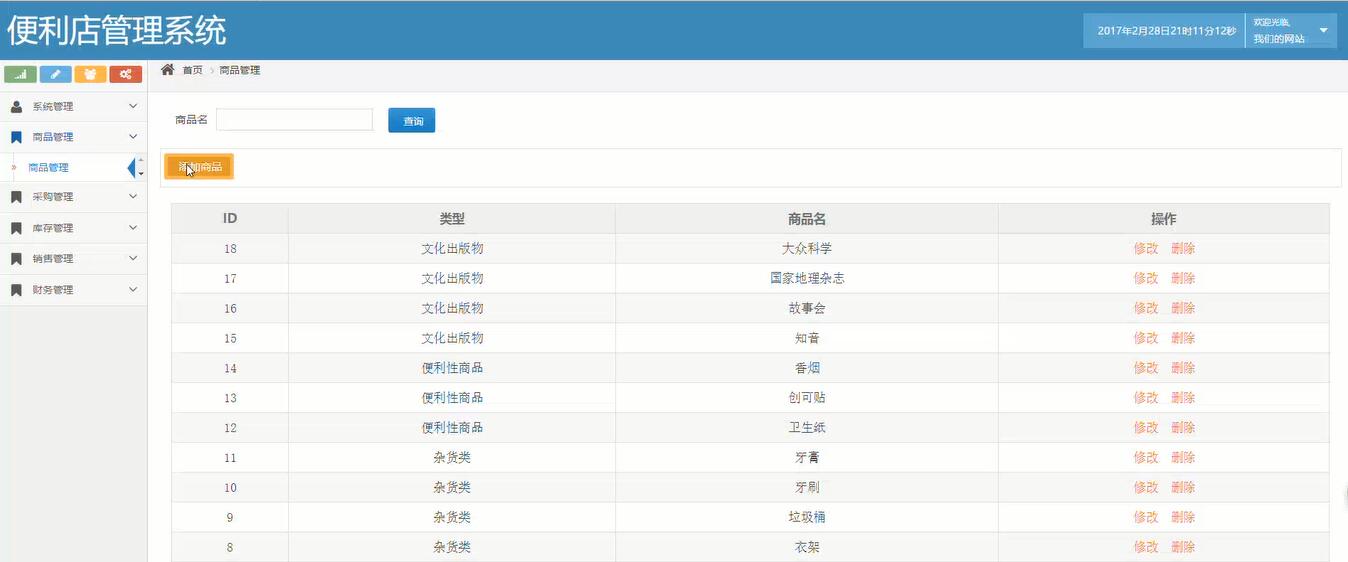Collapse the 商品管理 menu chevron
This screenshot has height=562, width=1348.
click(133, 137)
